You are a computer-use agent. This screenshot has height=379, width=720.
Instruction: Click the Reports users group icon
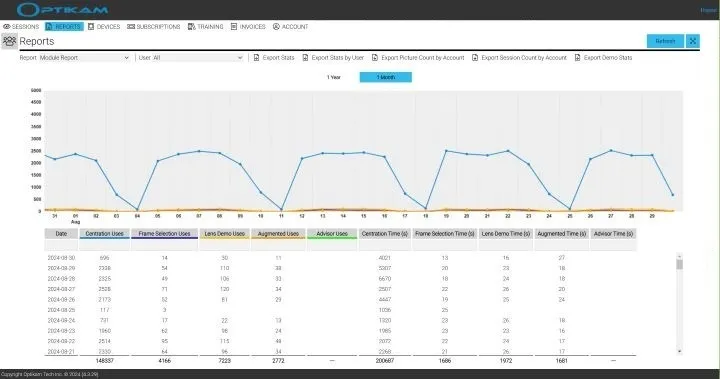click(9, 41)
